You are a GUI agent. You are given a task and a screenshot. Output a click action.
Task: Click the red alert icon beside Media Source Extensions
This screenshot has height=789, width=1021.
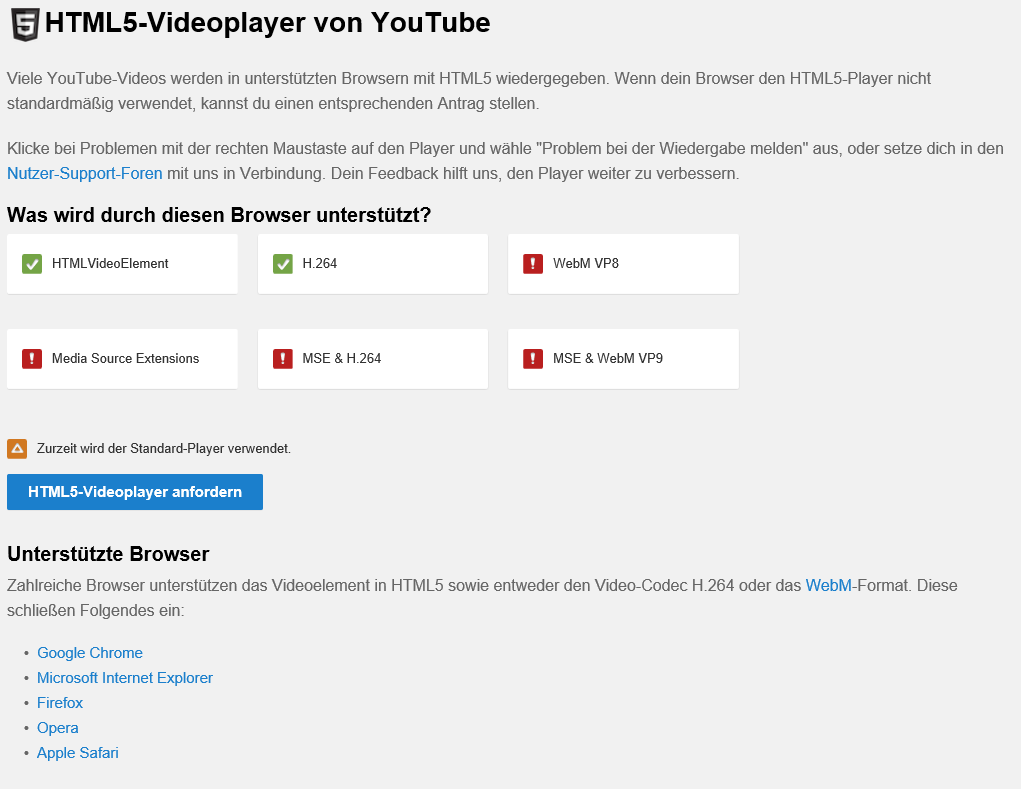(32, 359)
